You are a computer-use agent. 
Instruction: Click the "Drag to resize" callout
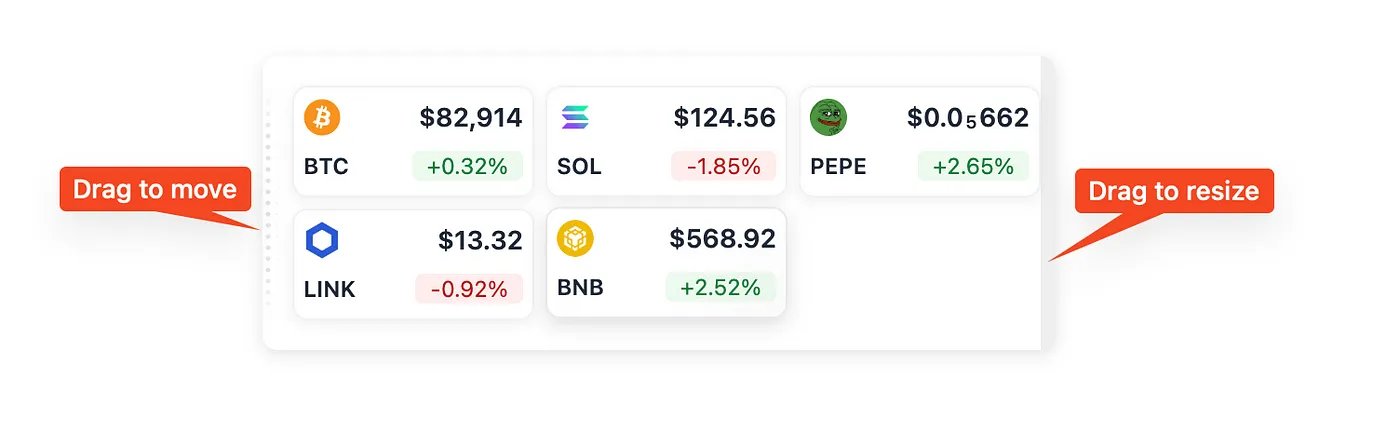coord(1173,191)
